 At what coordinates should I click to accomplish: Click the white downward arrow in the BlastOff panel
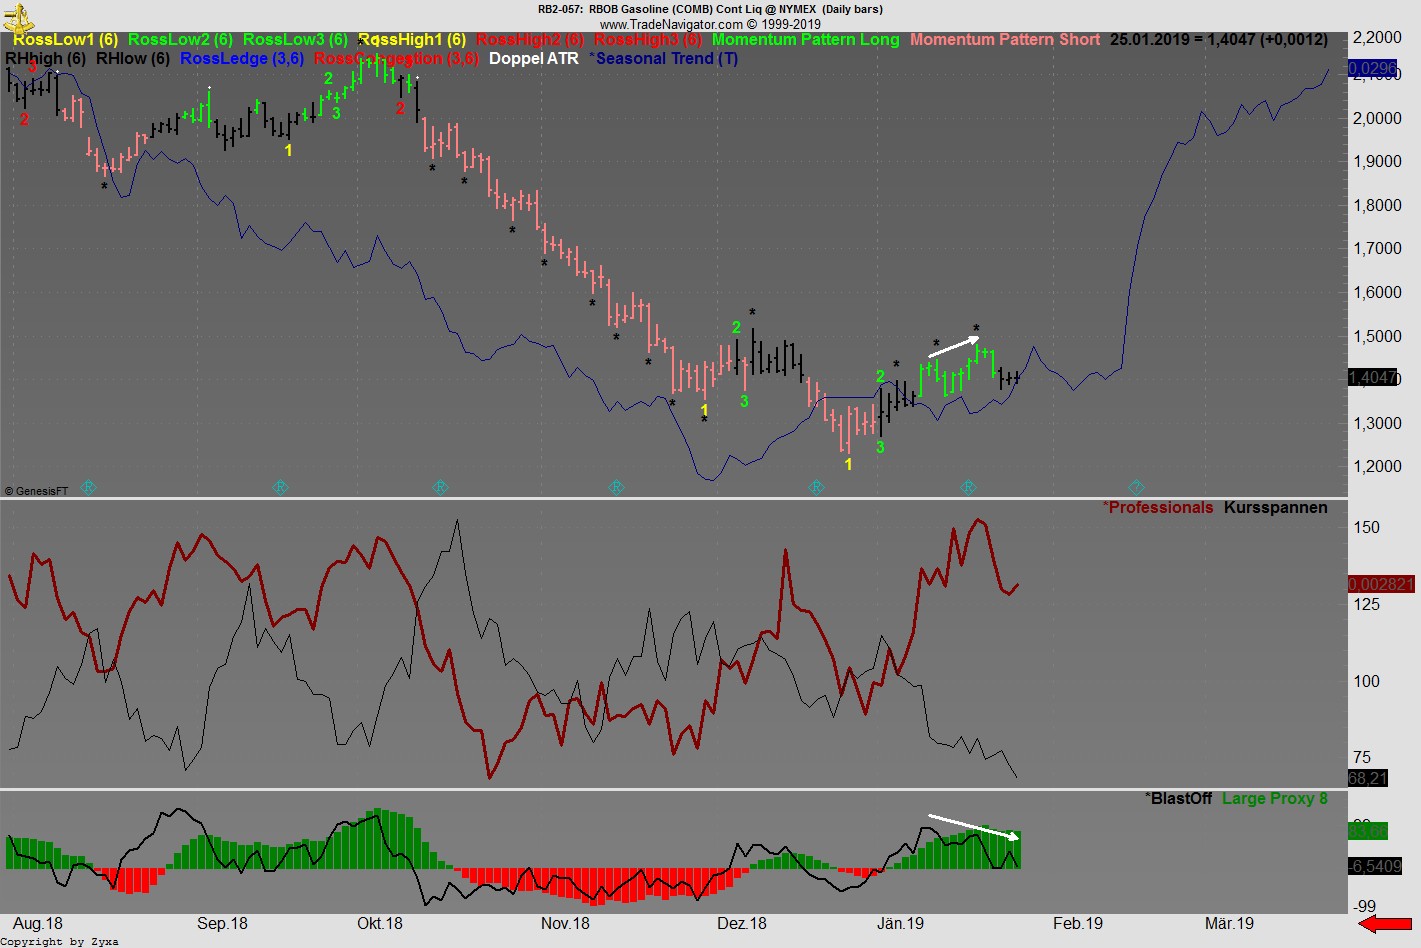[973, 825]
